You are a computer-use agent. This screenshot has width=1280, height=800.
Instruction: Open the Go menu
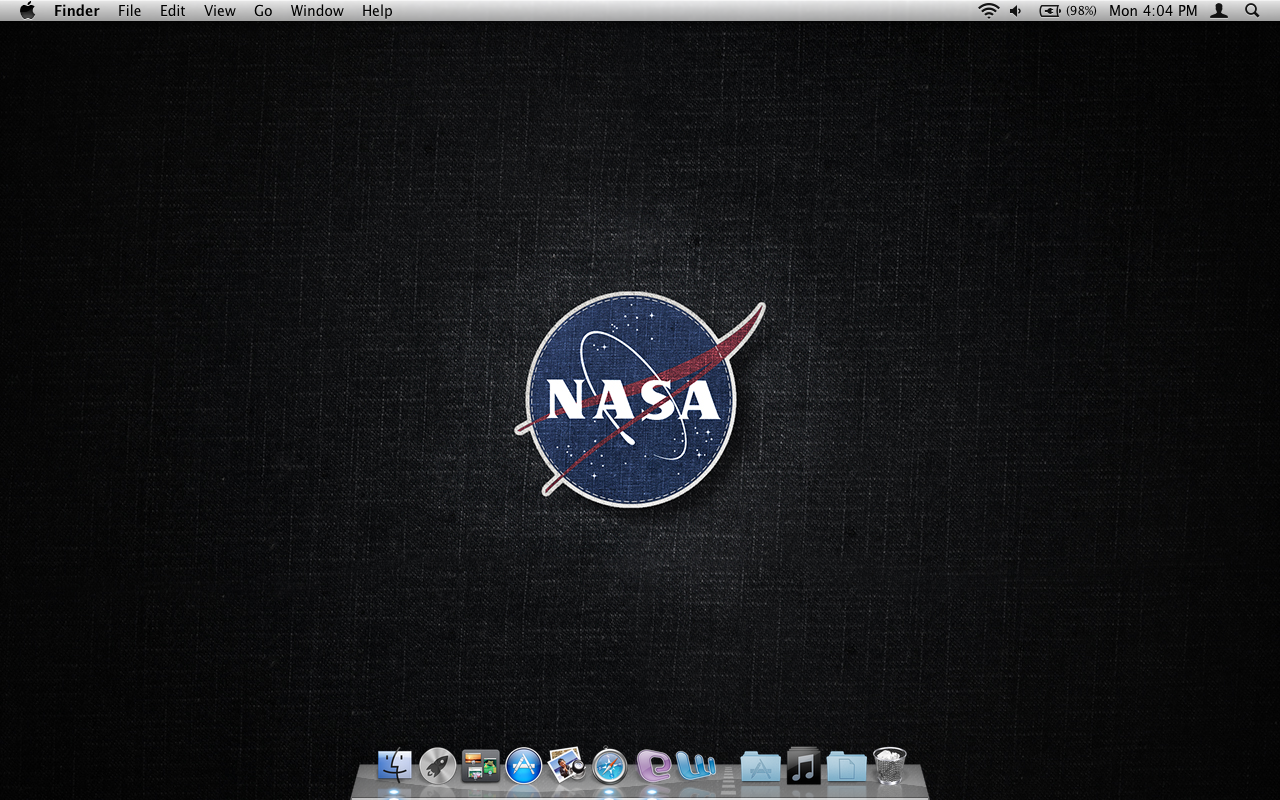[x=263, y=11]
